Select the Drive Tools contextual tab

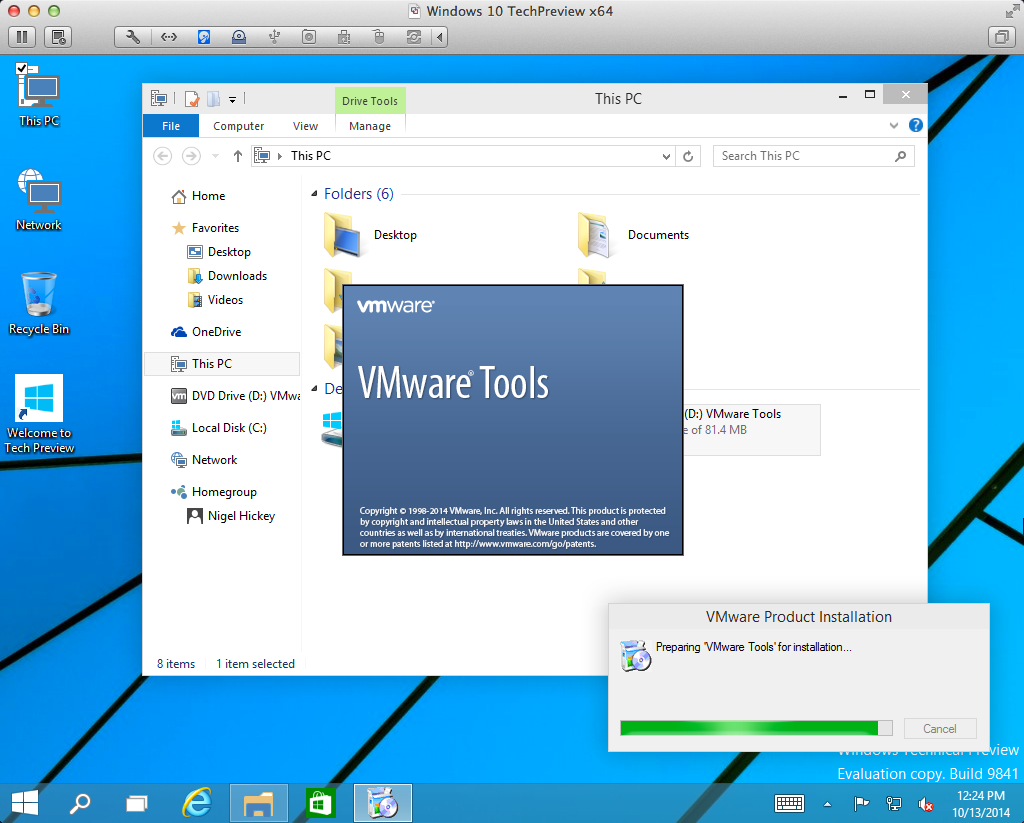(x=370, y=101)
